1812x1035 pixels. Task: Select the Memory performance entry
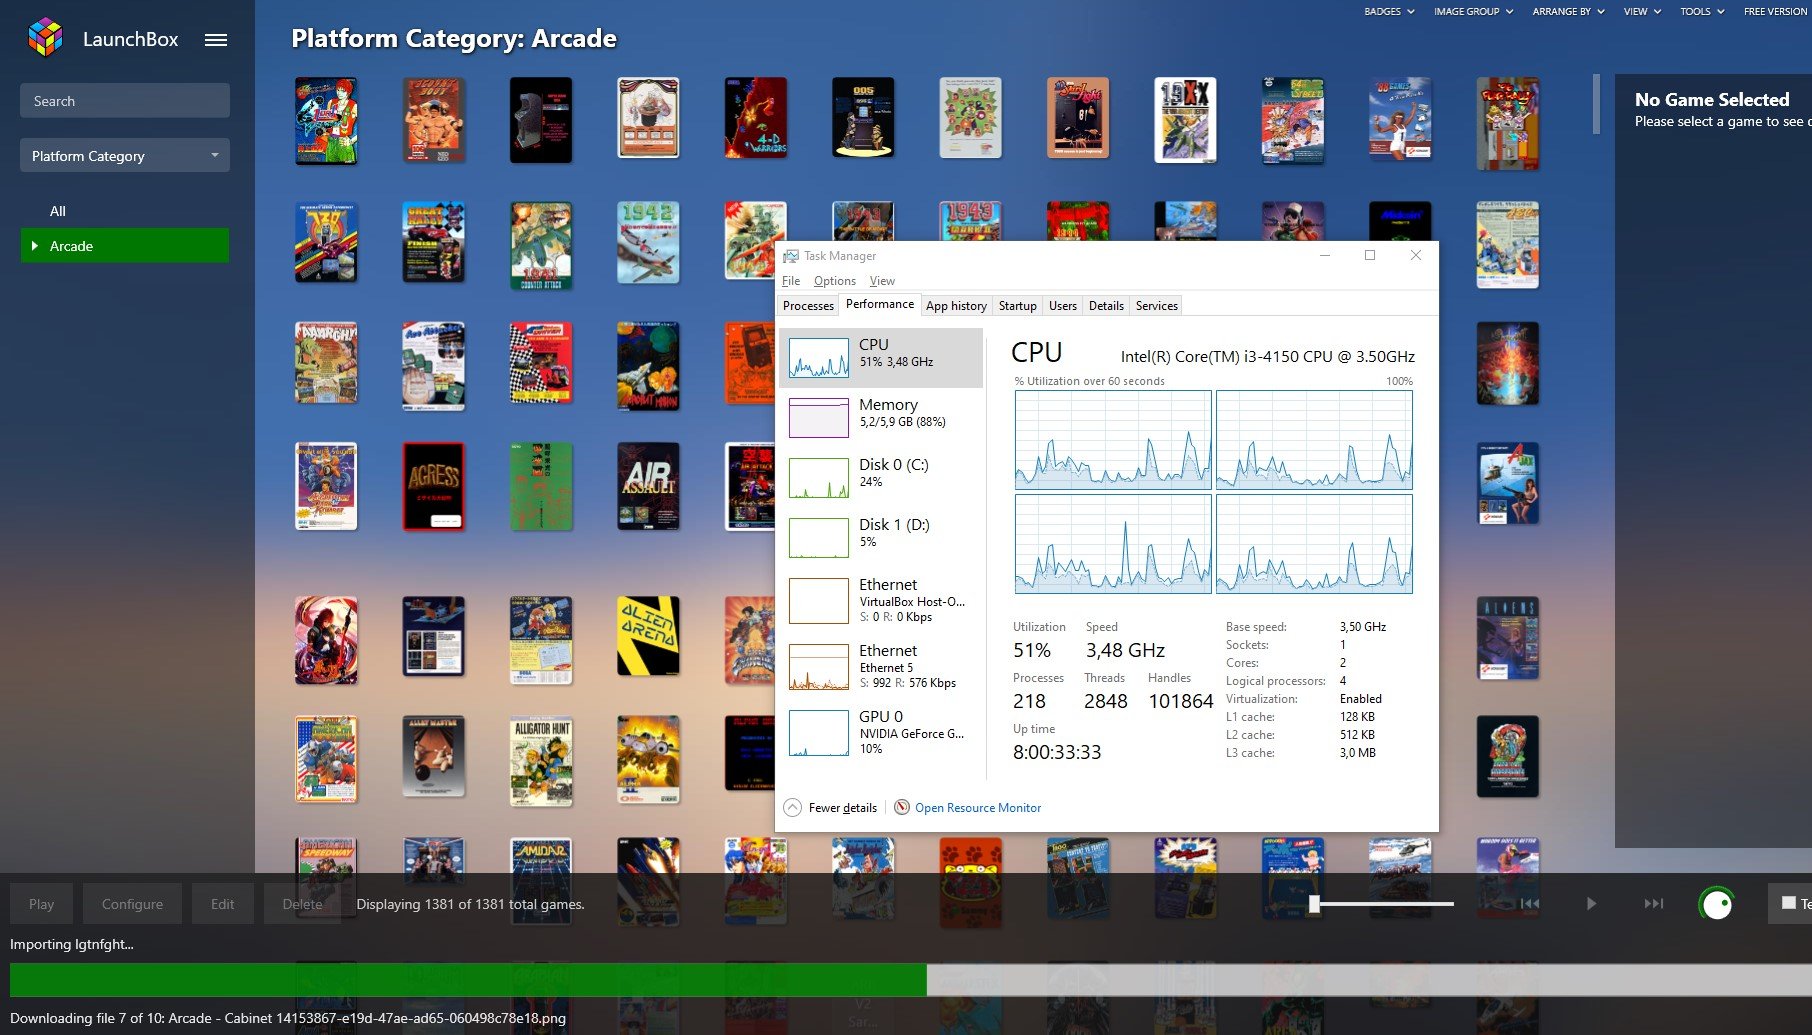click(881, 418)
